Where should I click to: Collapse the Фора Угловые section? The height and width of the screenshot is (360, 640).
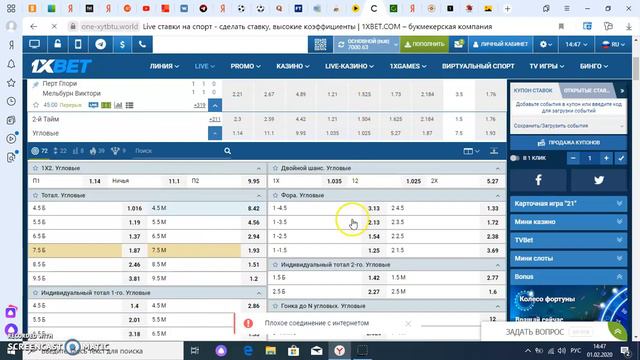point(497,196)
